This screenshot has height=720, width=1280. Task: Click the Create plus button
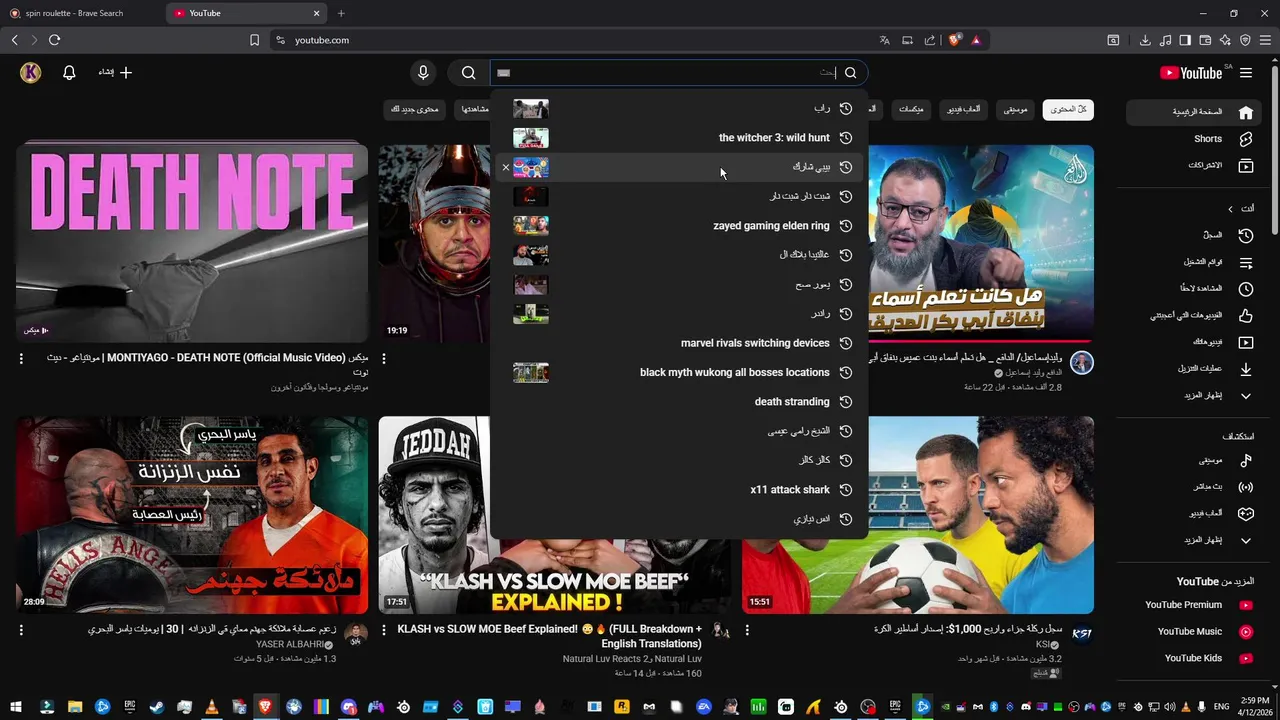click(115, 73)
